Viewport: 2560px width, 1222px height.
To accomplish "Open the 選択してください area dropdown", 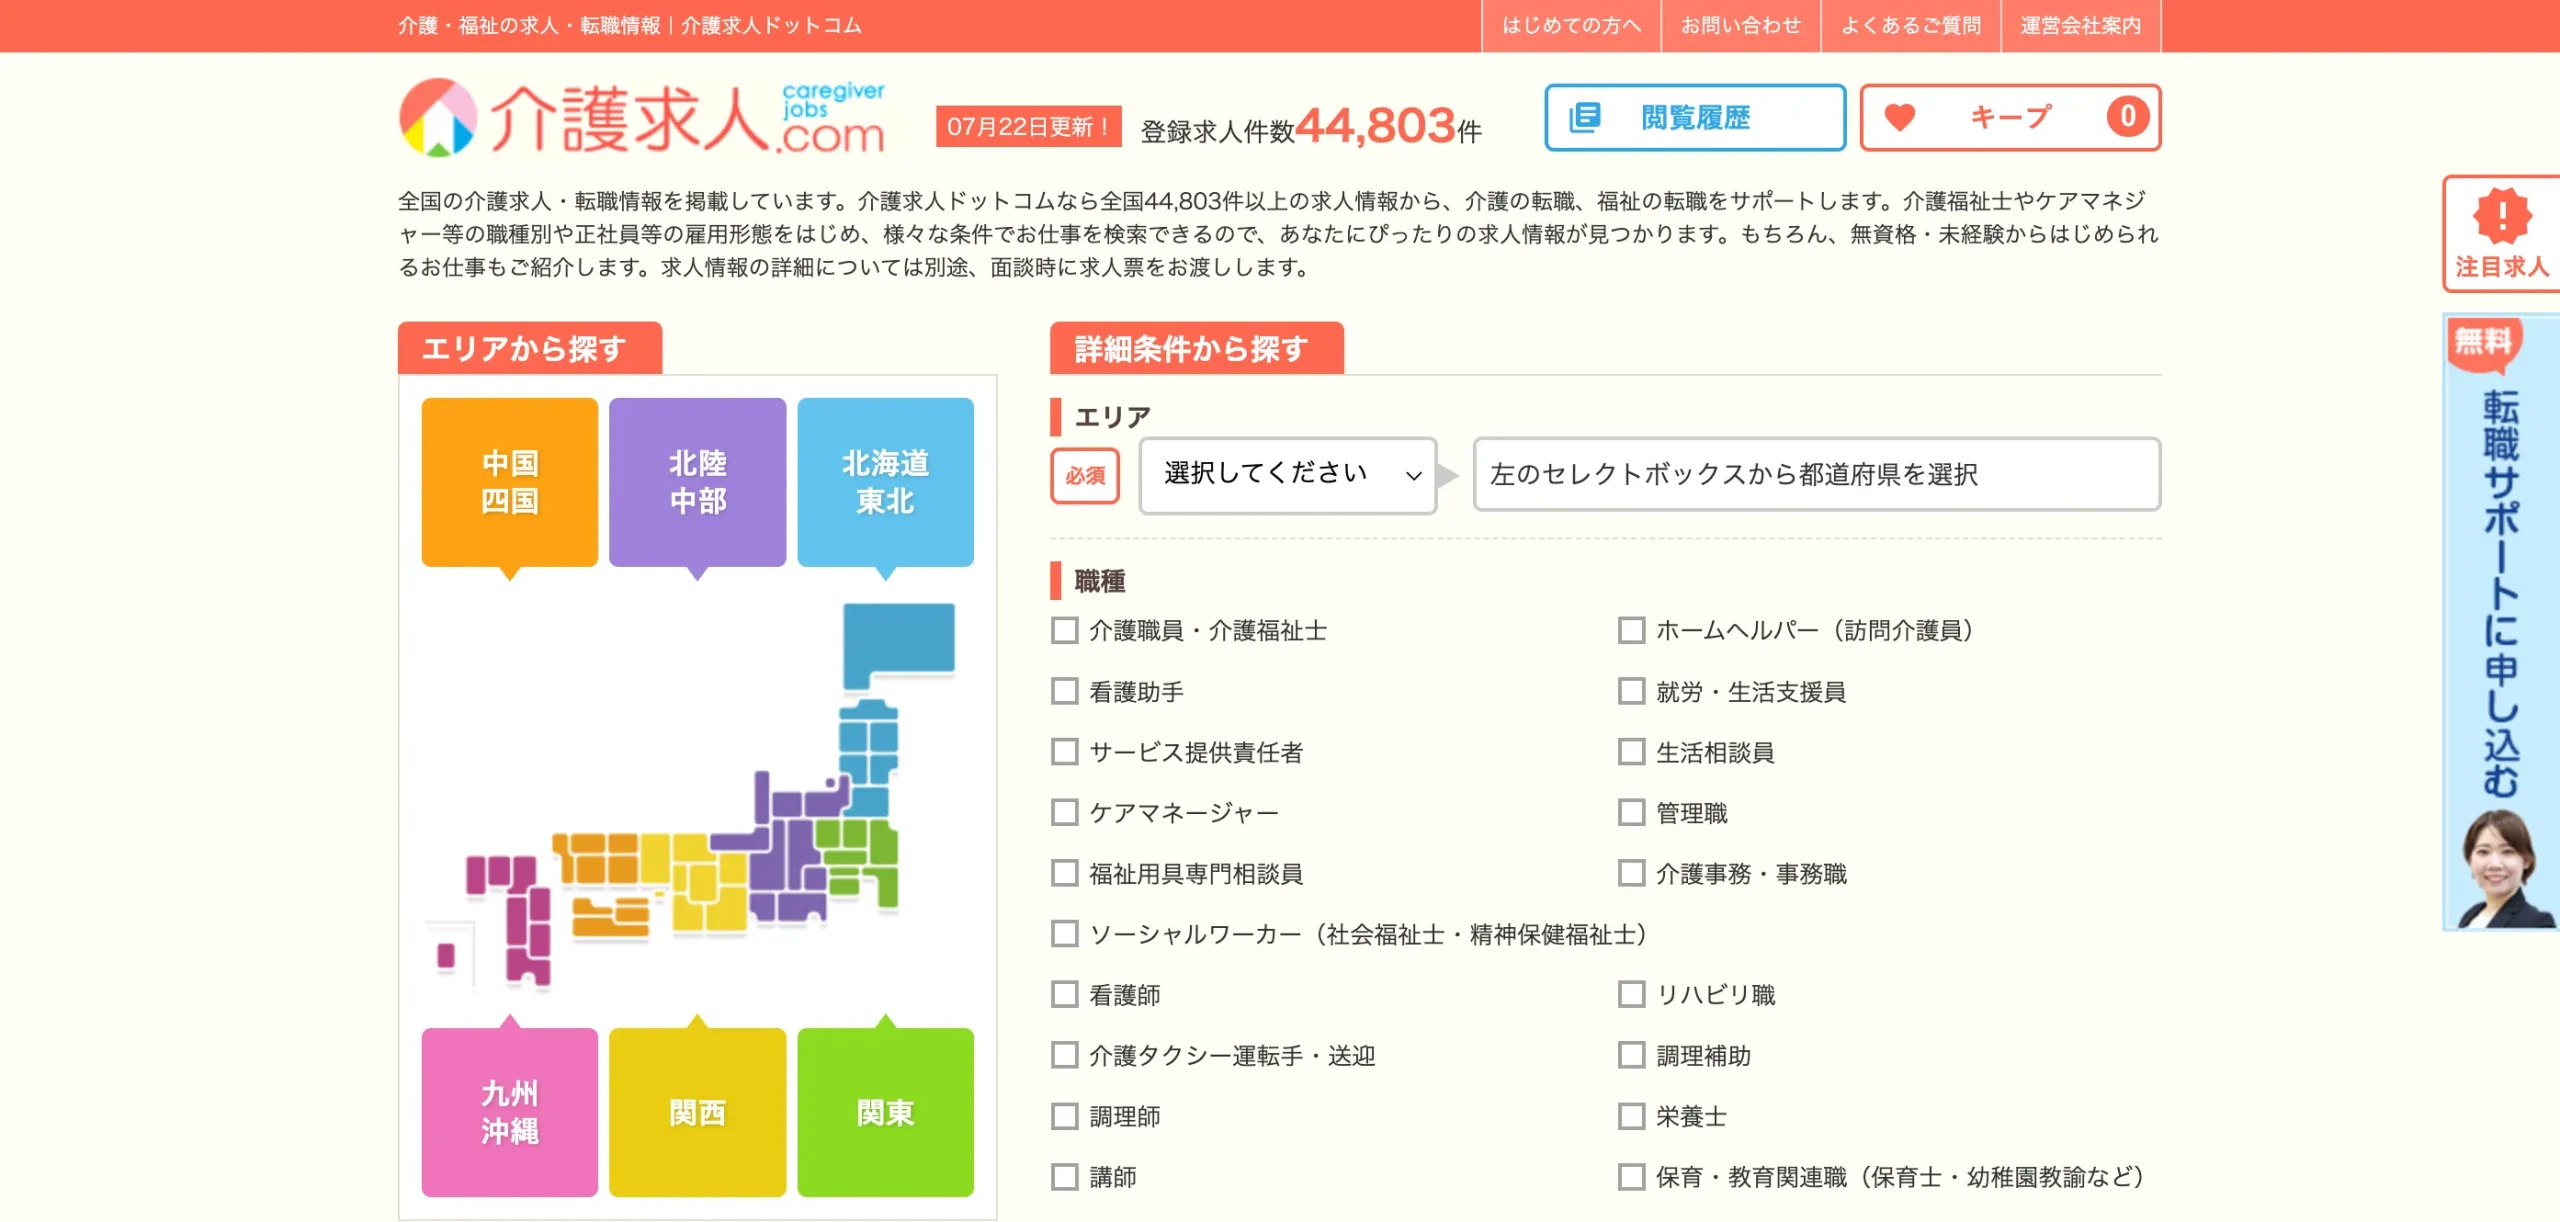I will coord(1288,475).
